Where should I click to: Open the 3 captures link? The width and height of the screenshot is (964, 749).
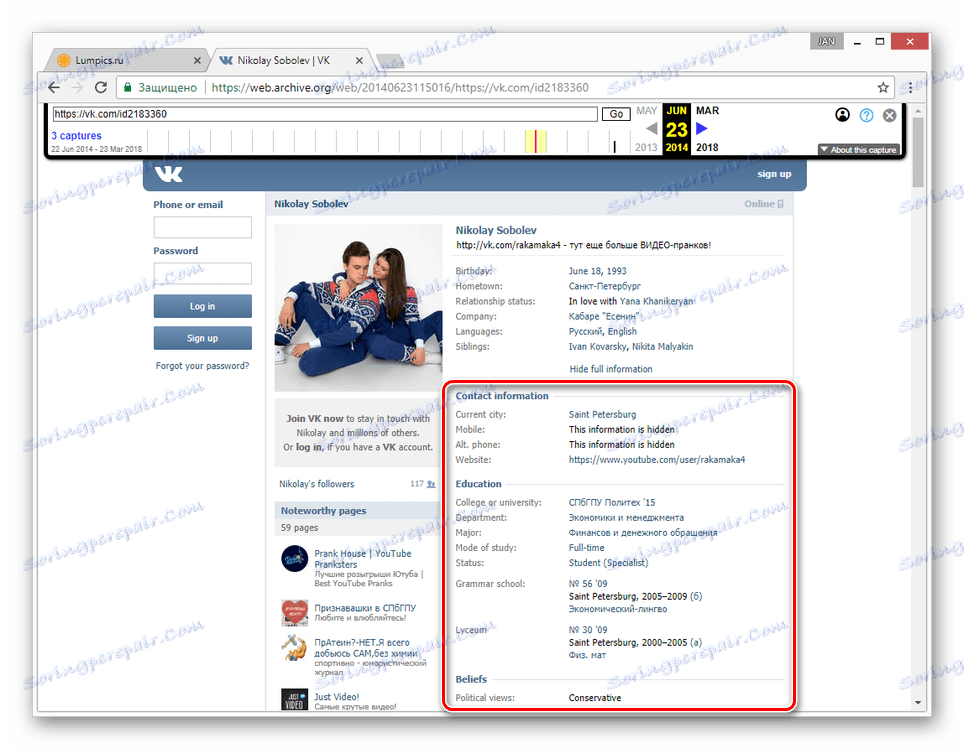(x=76, y=135)
